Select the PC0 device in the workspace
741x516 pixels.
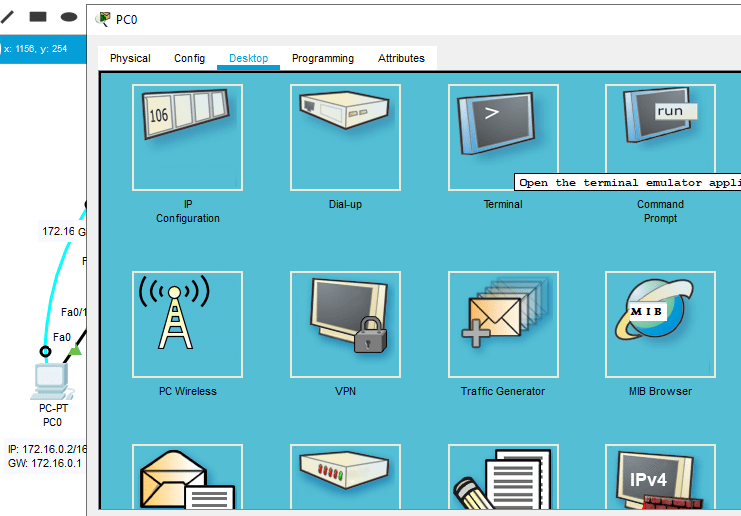tap(52, 381)
